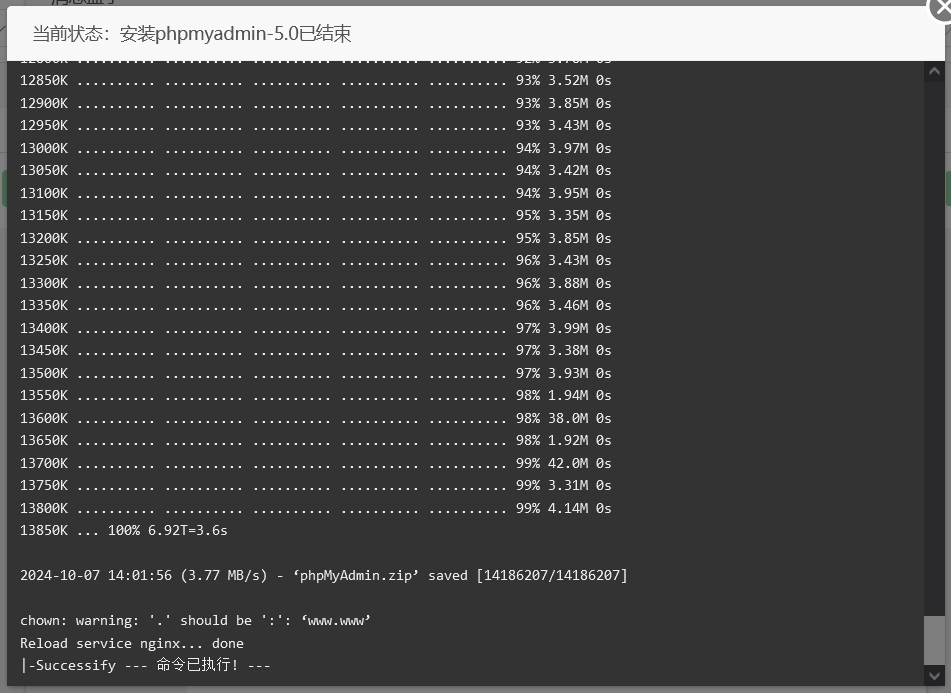The image size is (951, 693).
Task: Click the log line starting 13050K
Action: click(x=315, y=170)
